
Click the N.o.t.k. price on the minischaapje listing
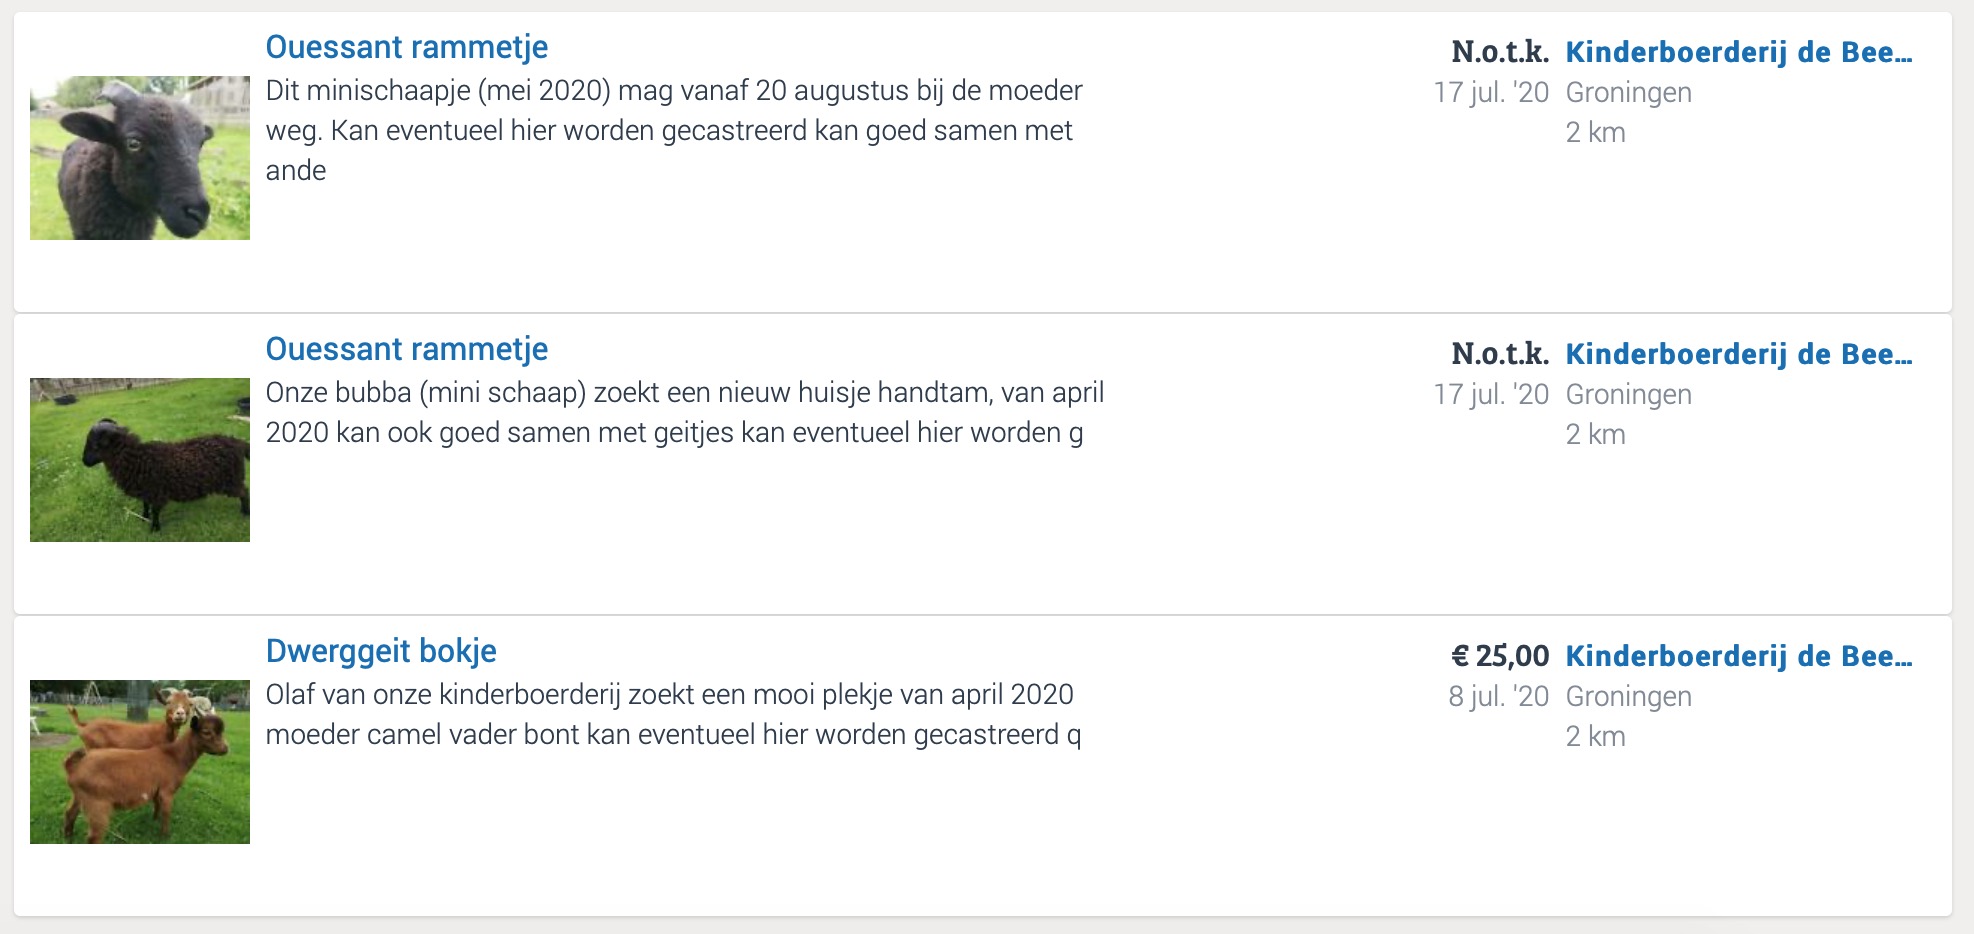[1500, 52]
